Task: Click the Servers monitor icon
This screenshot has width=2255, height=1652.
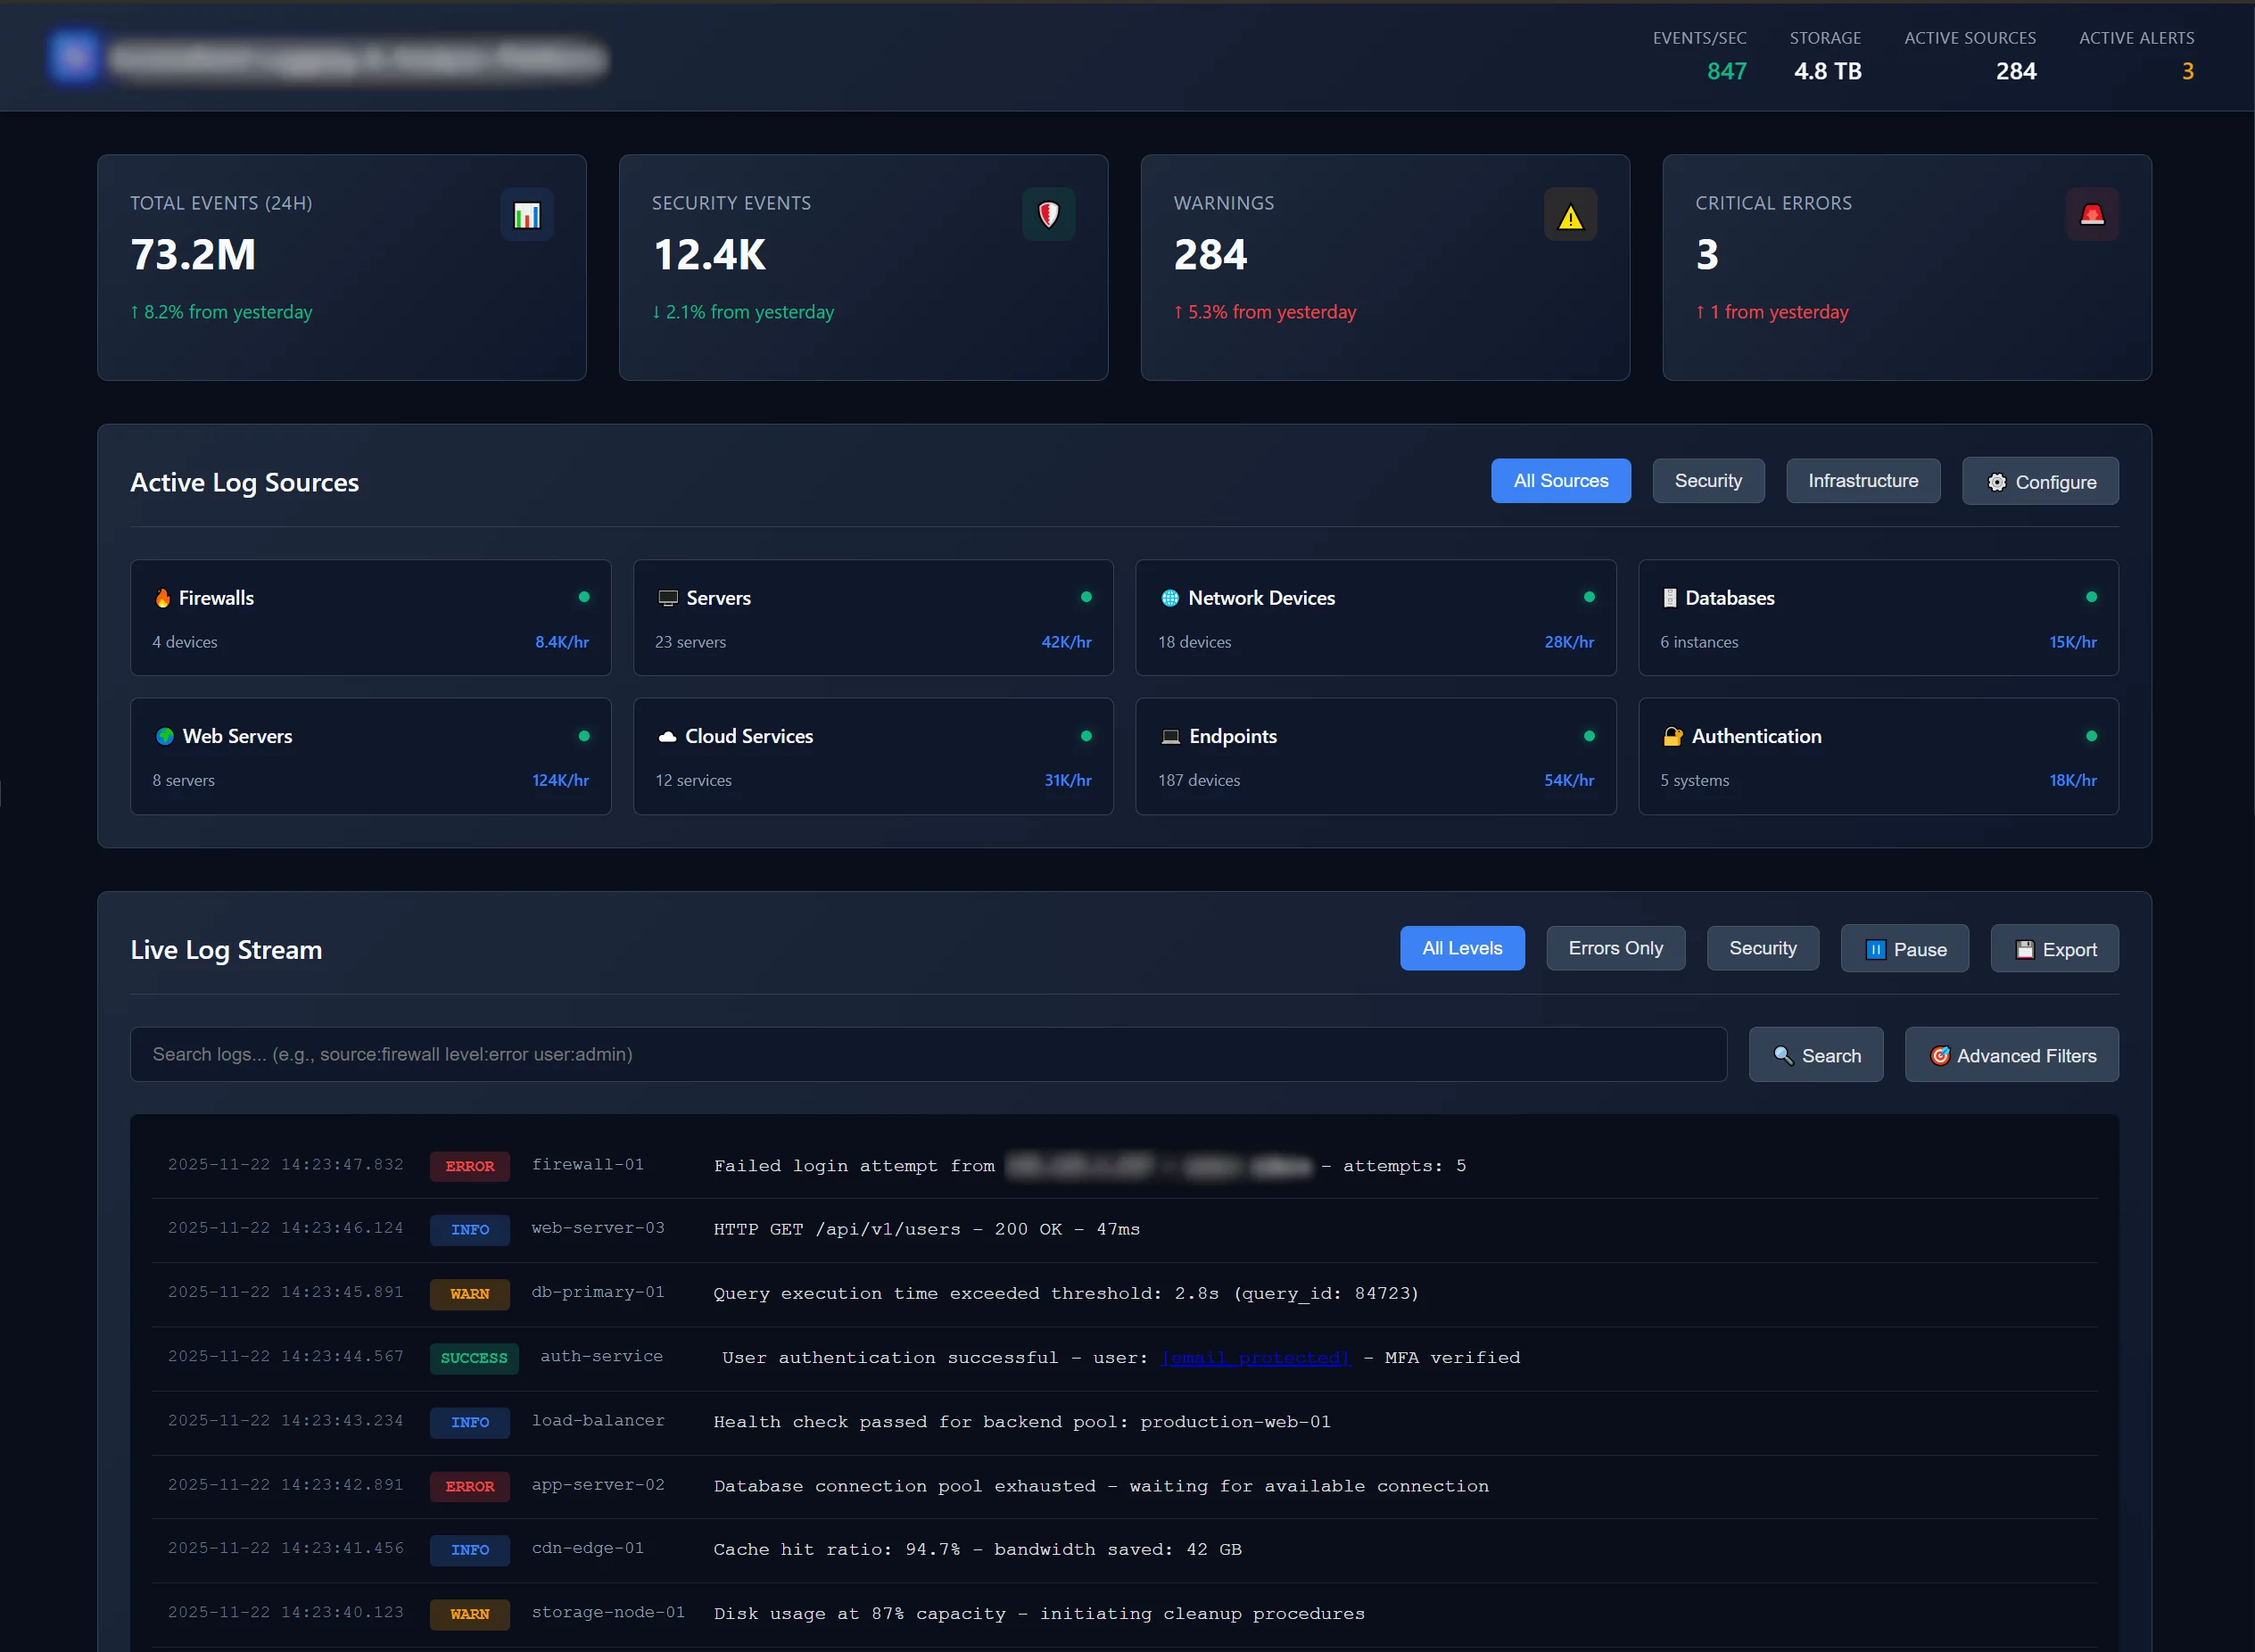Action: tap(667, 597)
